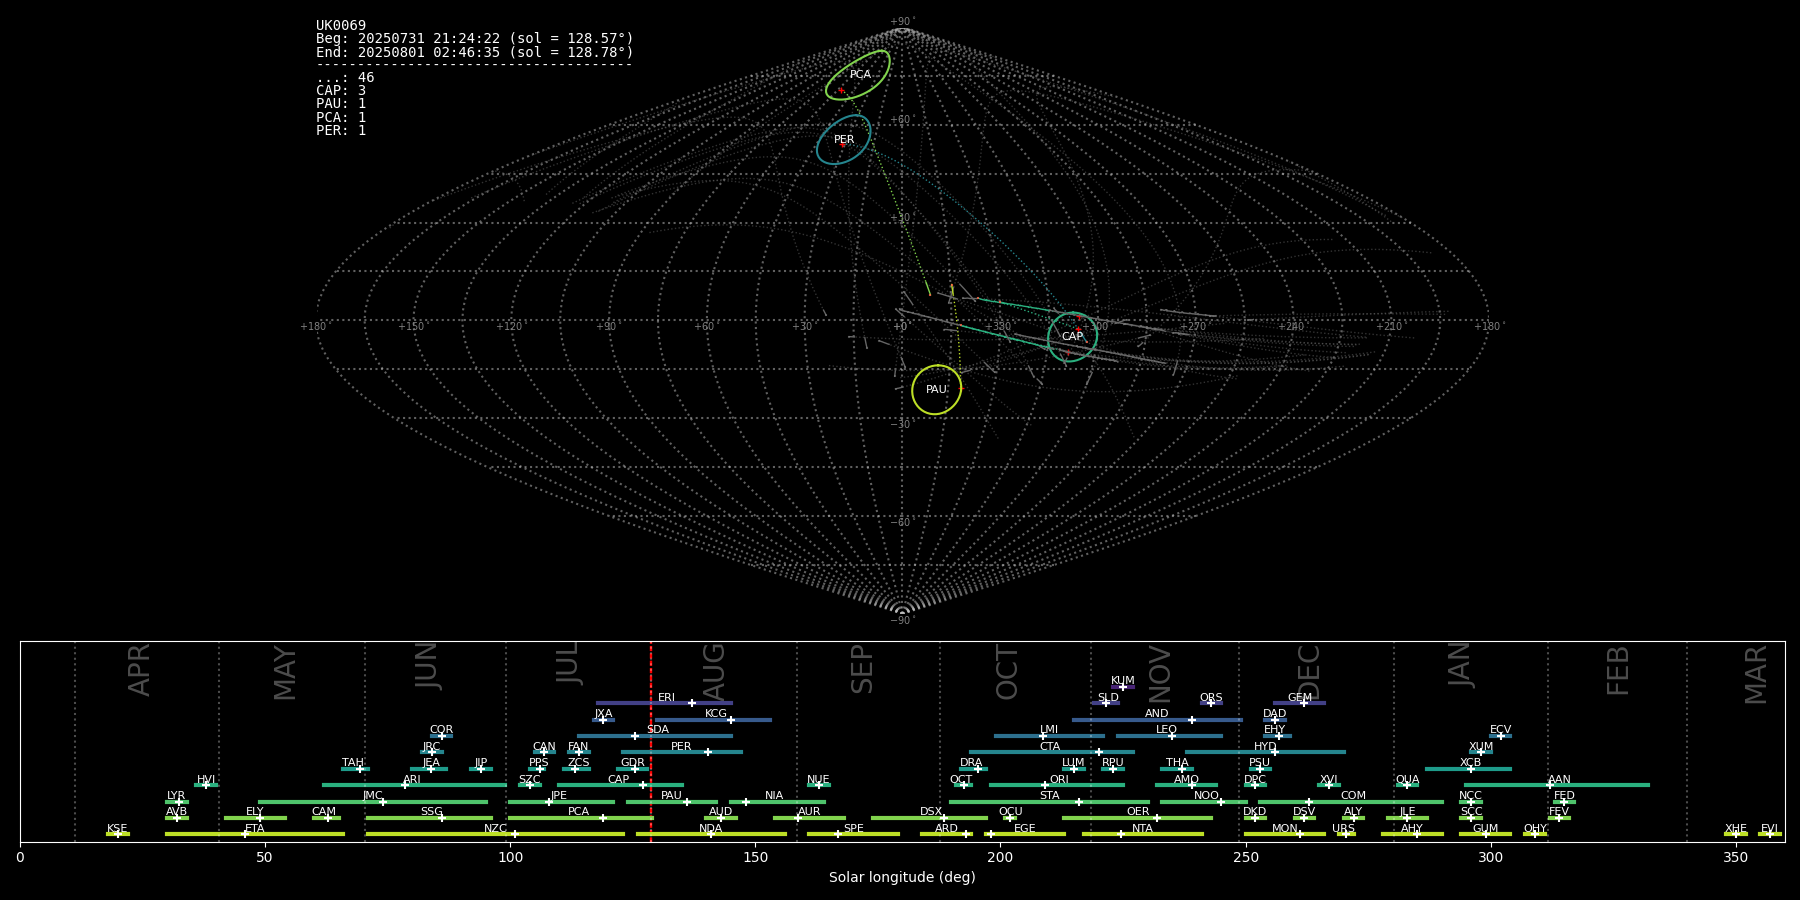This screenshot has height=900, width=1800.
Task: Click the '...: 46' sporadic count line
Action: click(x=345, y=78)
